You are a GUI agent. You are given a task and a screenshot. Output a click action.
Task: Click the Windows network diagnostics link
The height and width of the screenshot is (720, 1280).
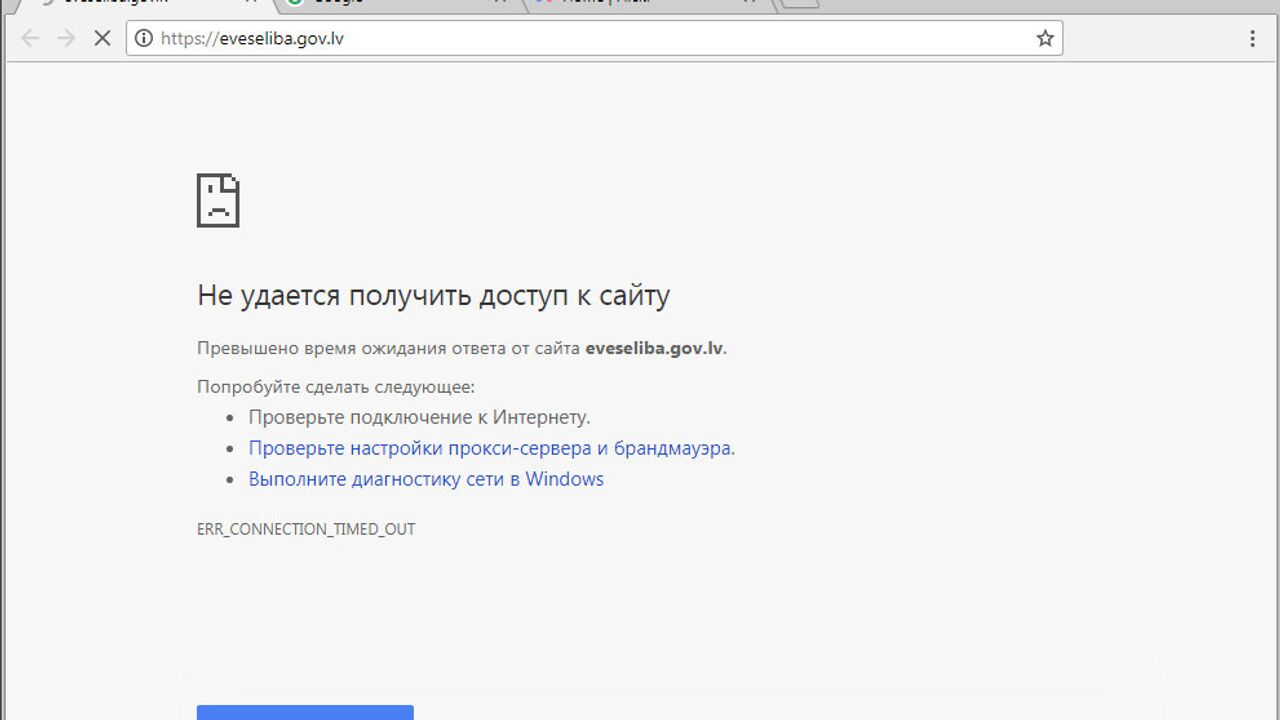(x=426, y=479)
